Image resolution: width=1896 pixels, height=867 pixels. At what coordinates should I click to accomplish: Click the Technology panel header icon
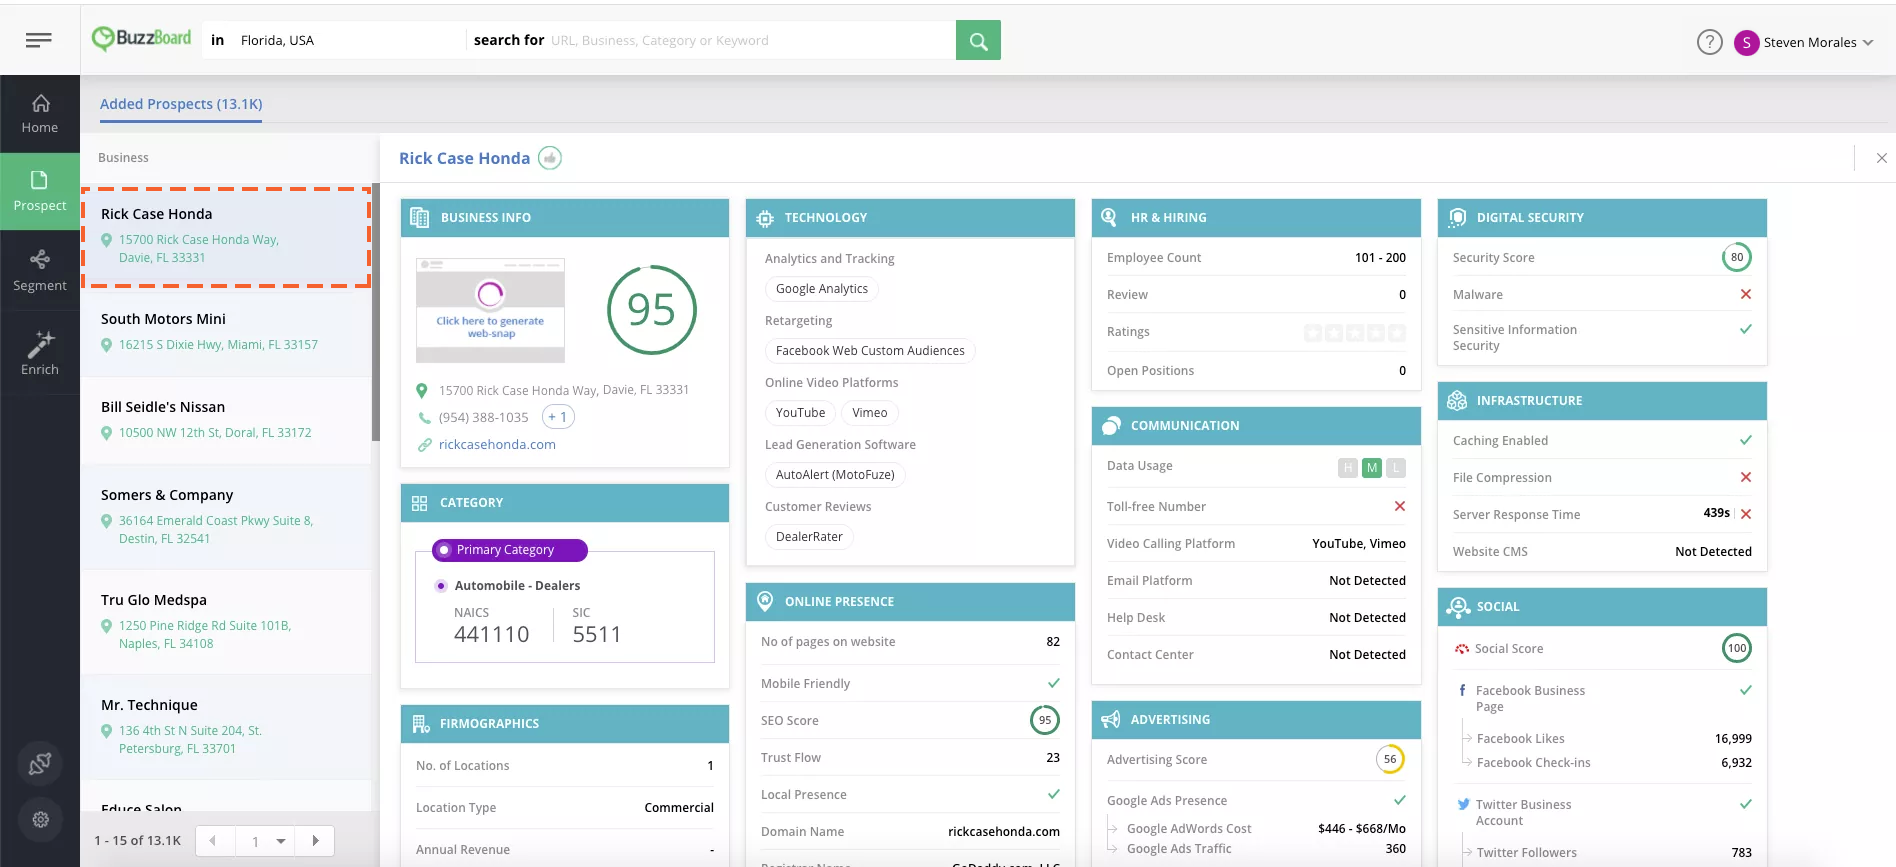(765, 218)
